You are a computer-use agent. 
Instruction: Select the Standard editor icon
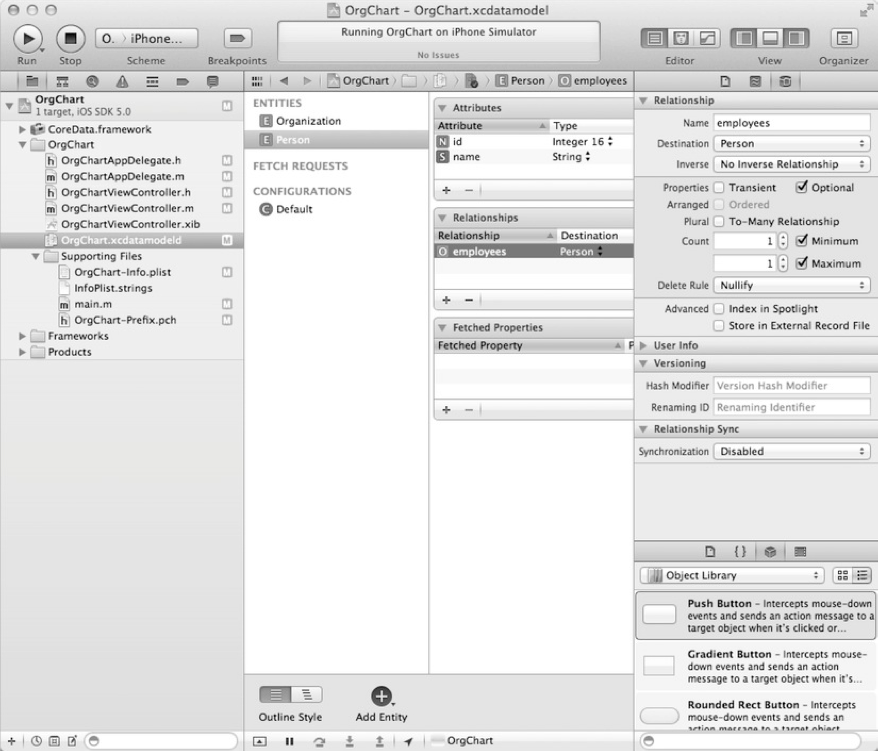click(654, 38)
